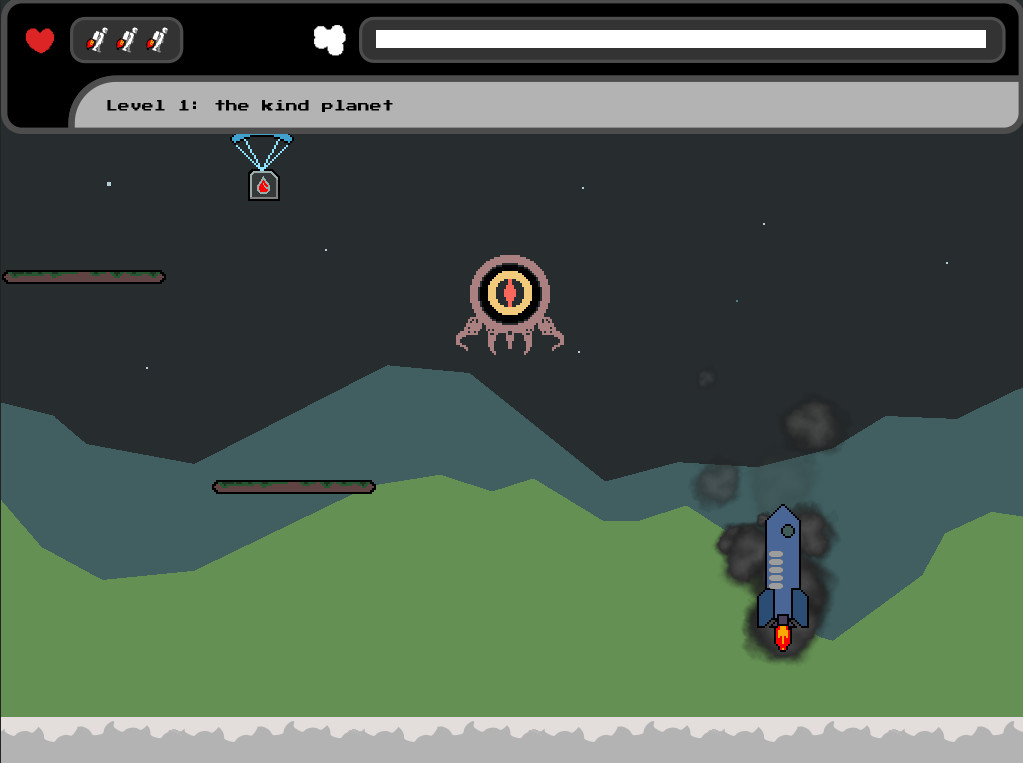1023x763 pixels.
Task: Click the rocket's orange exhaust flame
Action: click(x=781, y=636)
